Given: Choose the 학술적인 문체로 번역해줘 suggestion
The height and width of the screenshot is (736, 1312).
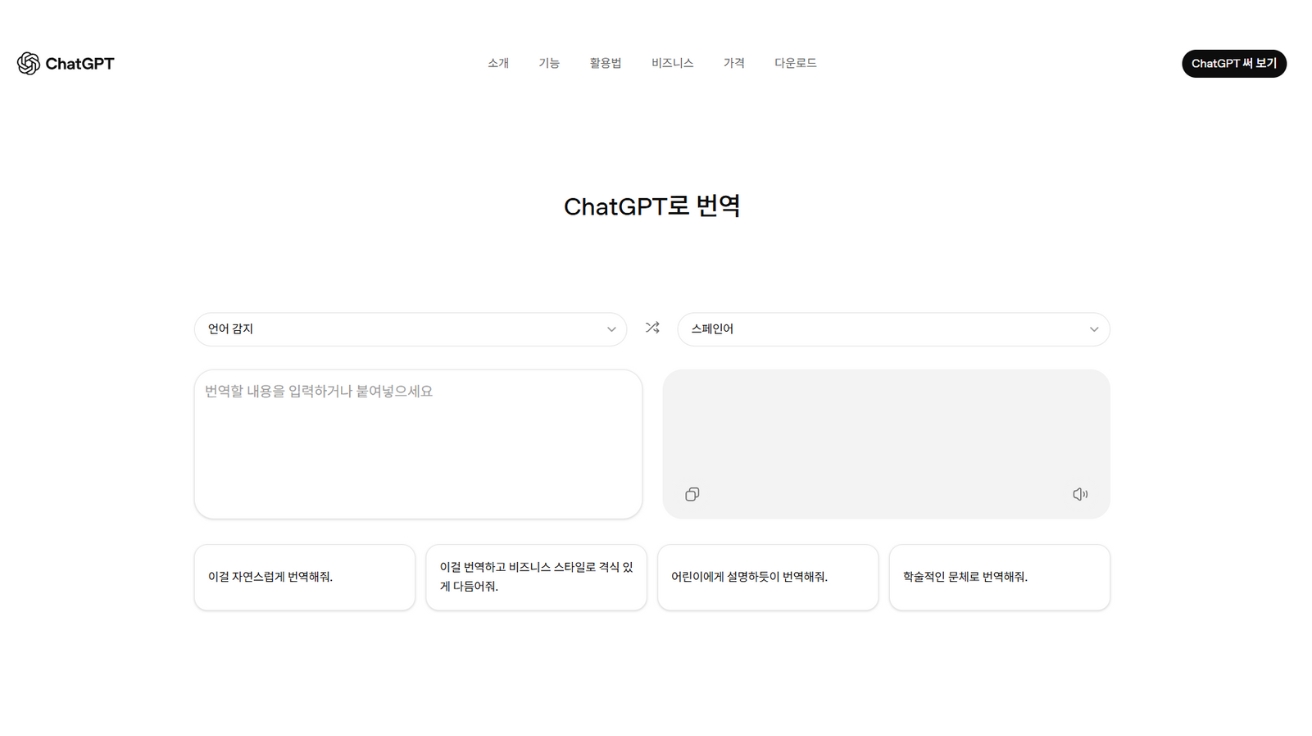Looking at the screenshot, I should click(x=999, y=578).
